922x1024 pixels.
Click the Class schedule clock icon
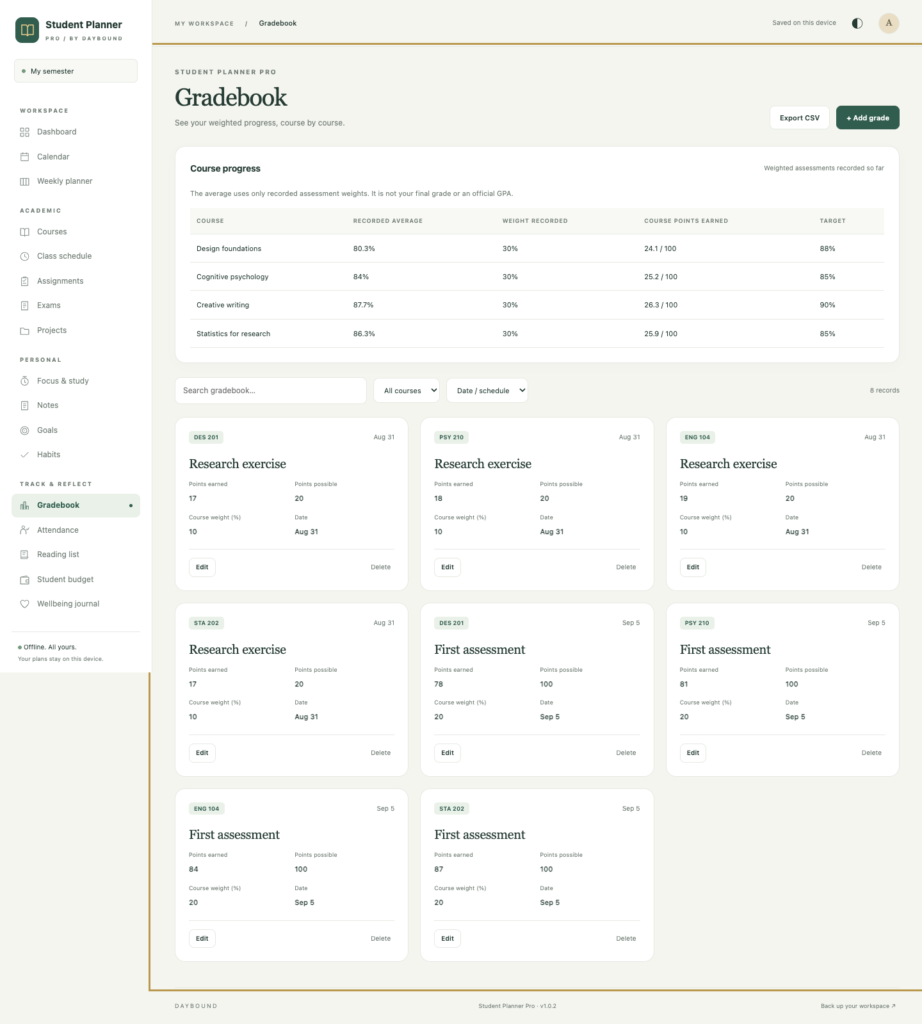[x=25, y=257]
